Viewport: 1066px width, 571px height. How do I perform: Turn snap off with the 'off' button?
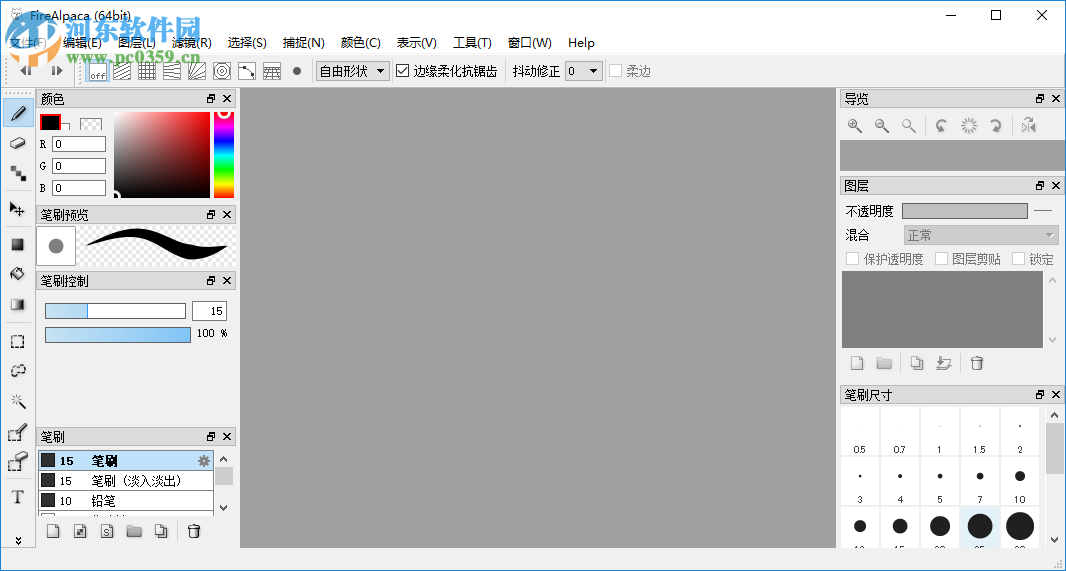(x=98, y=71)
